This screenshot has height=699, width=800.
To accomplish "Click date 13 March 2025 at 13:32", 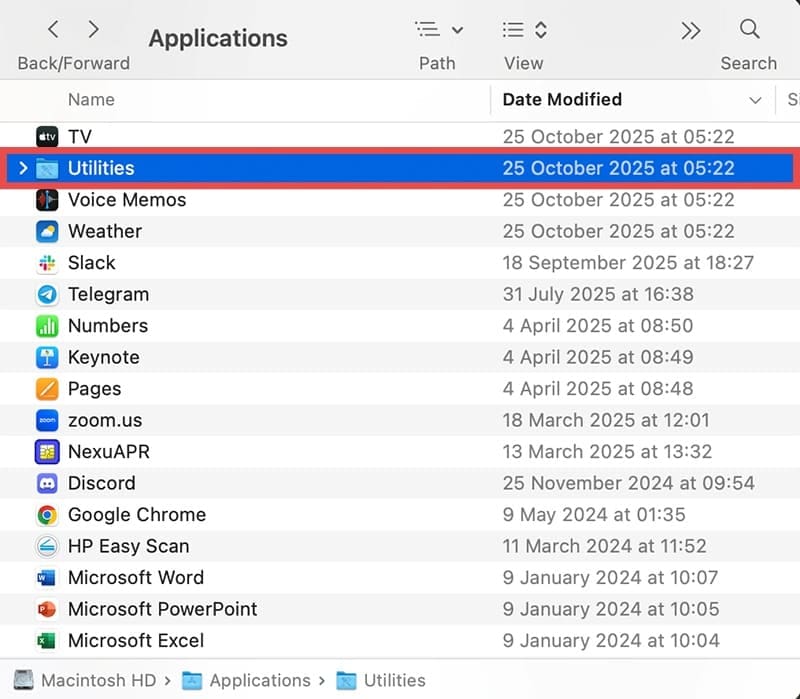I will pos(607,452).
